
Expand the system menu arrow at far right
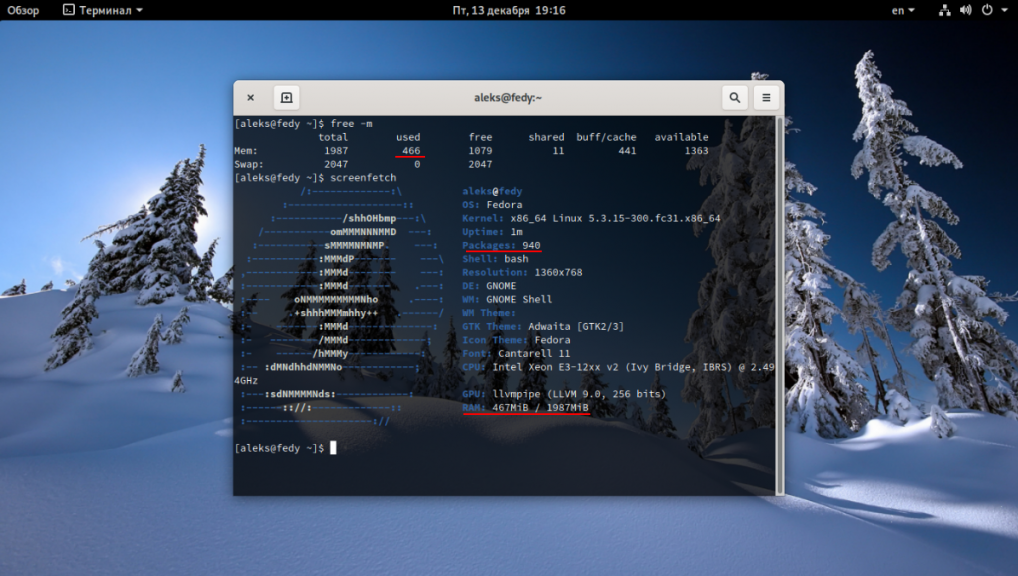click(x=1004, y=10)
